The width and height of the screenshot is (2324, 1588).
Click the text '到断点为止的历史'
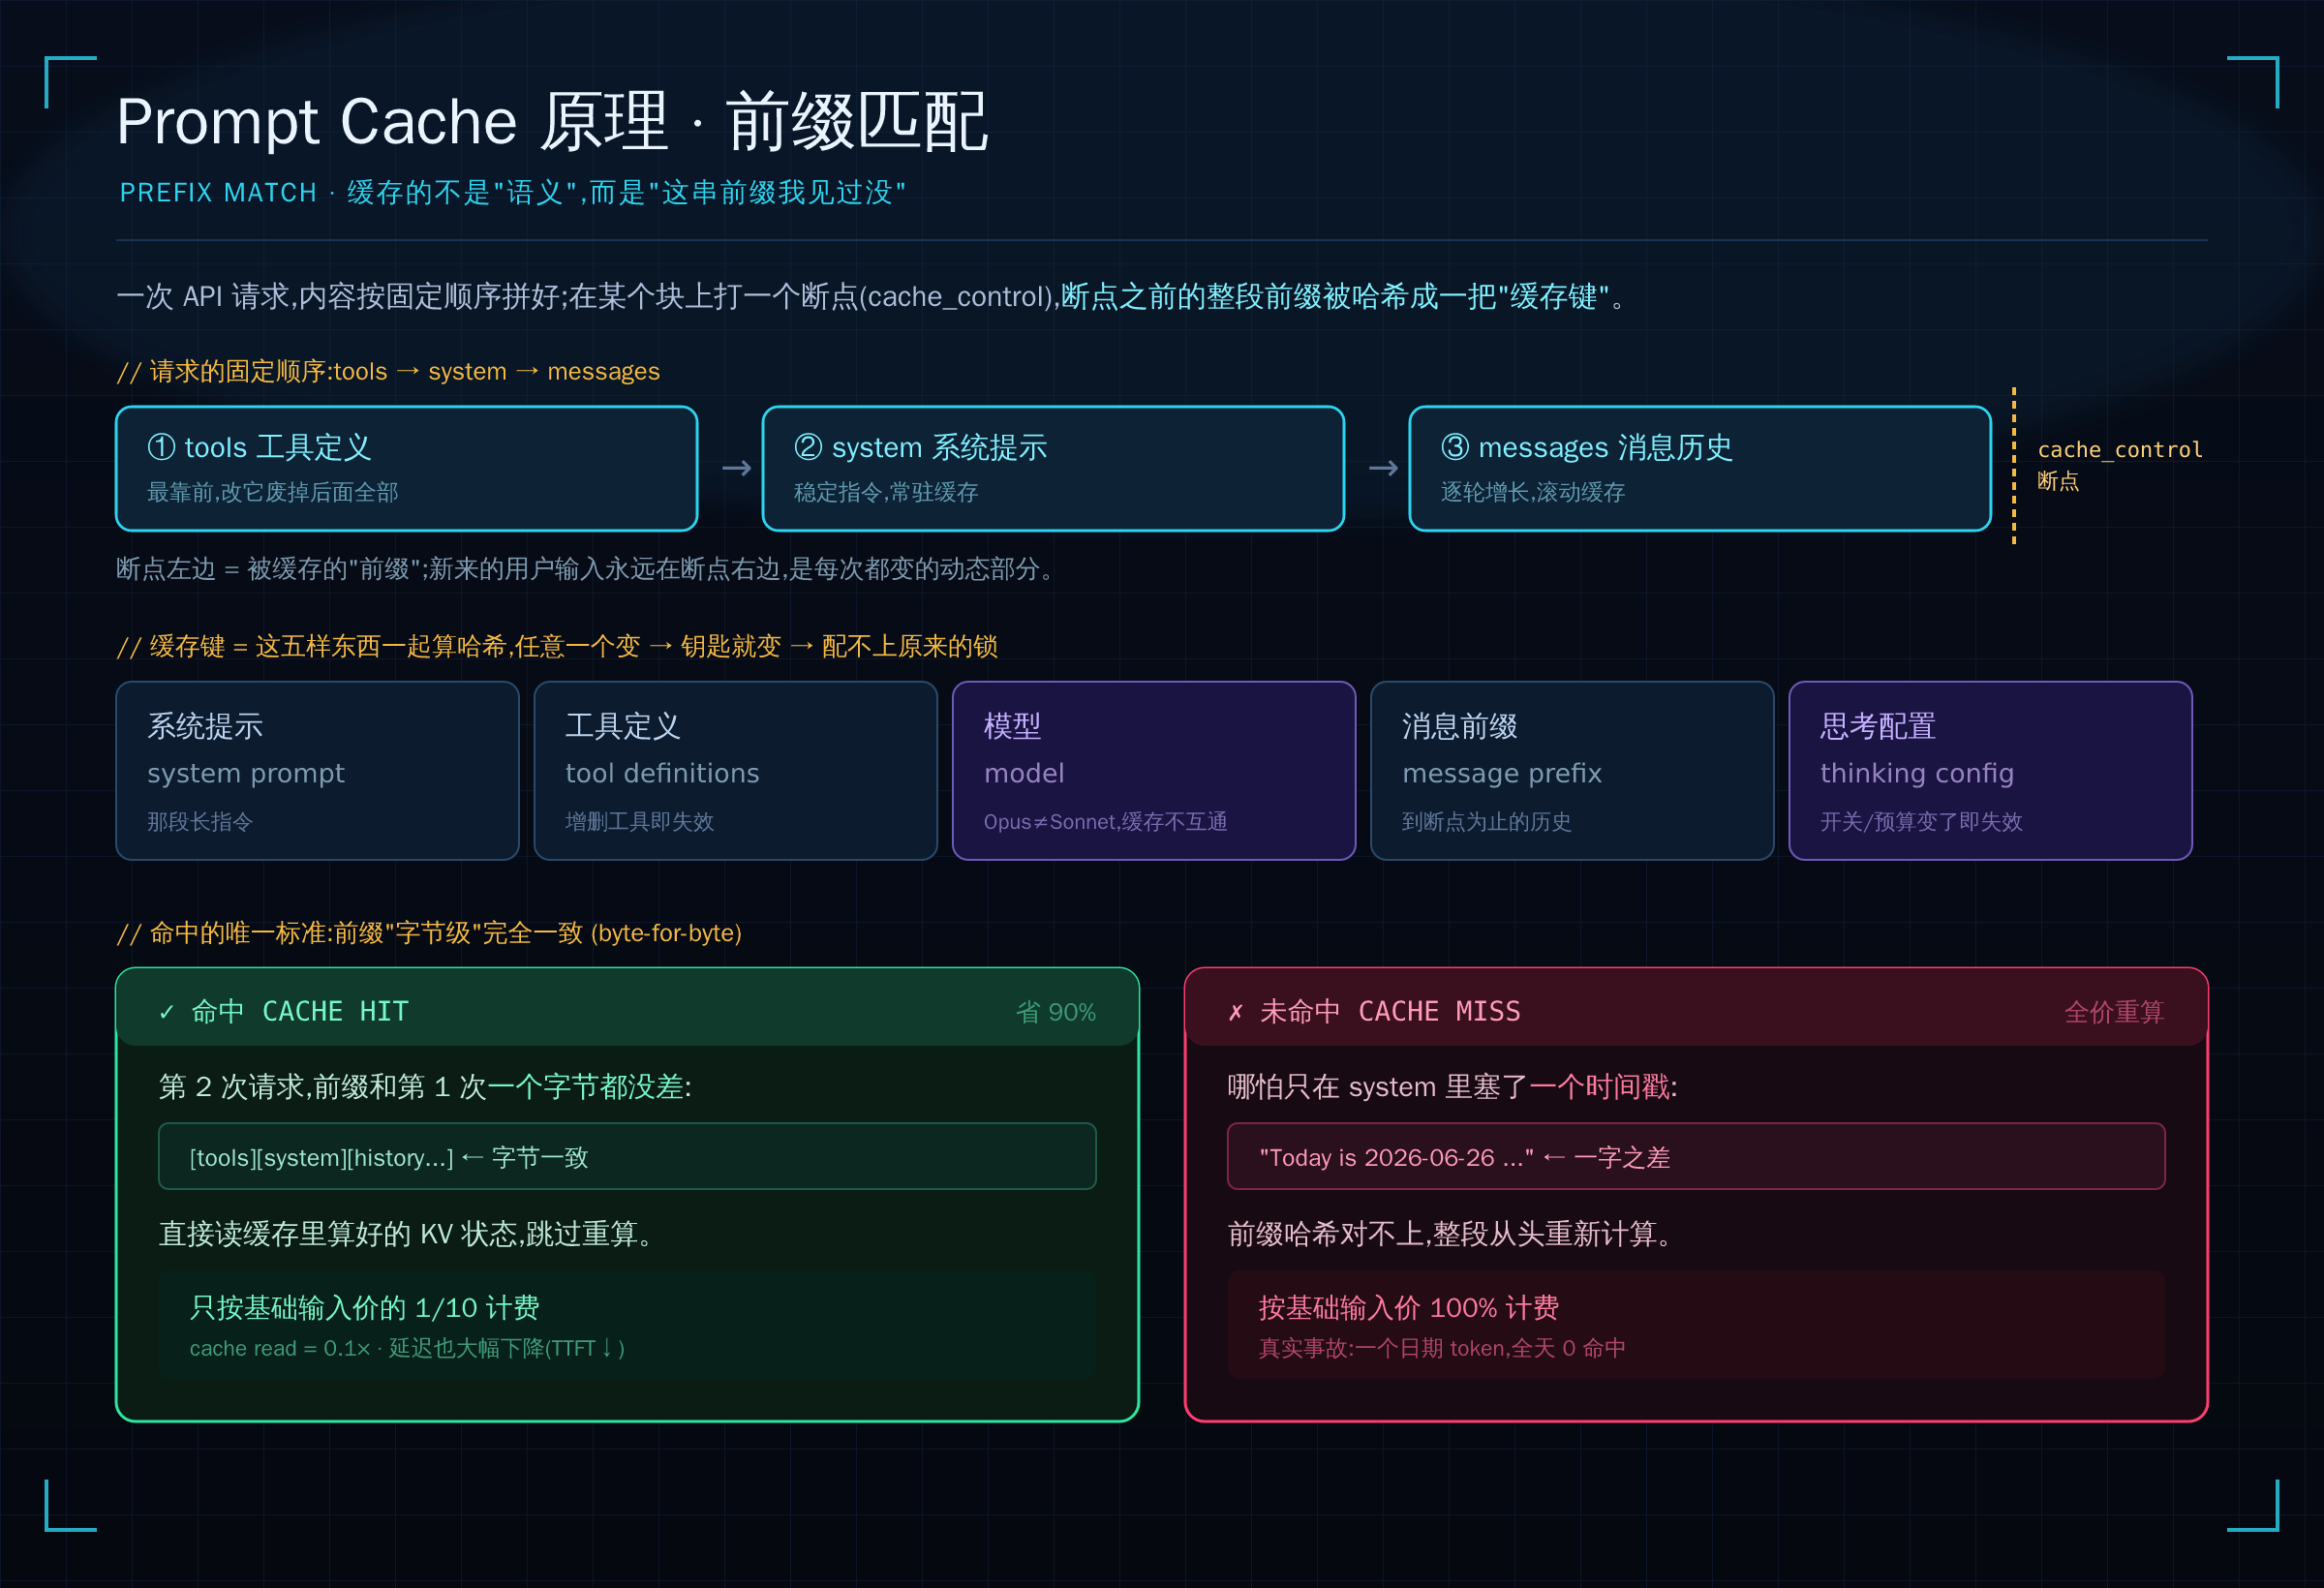pyautogui.click(x=1486, y=822)
